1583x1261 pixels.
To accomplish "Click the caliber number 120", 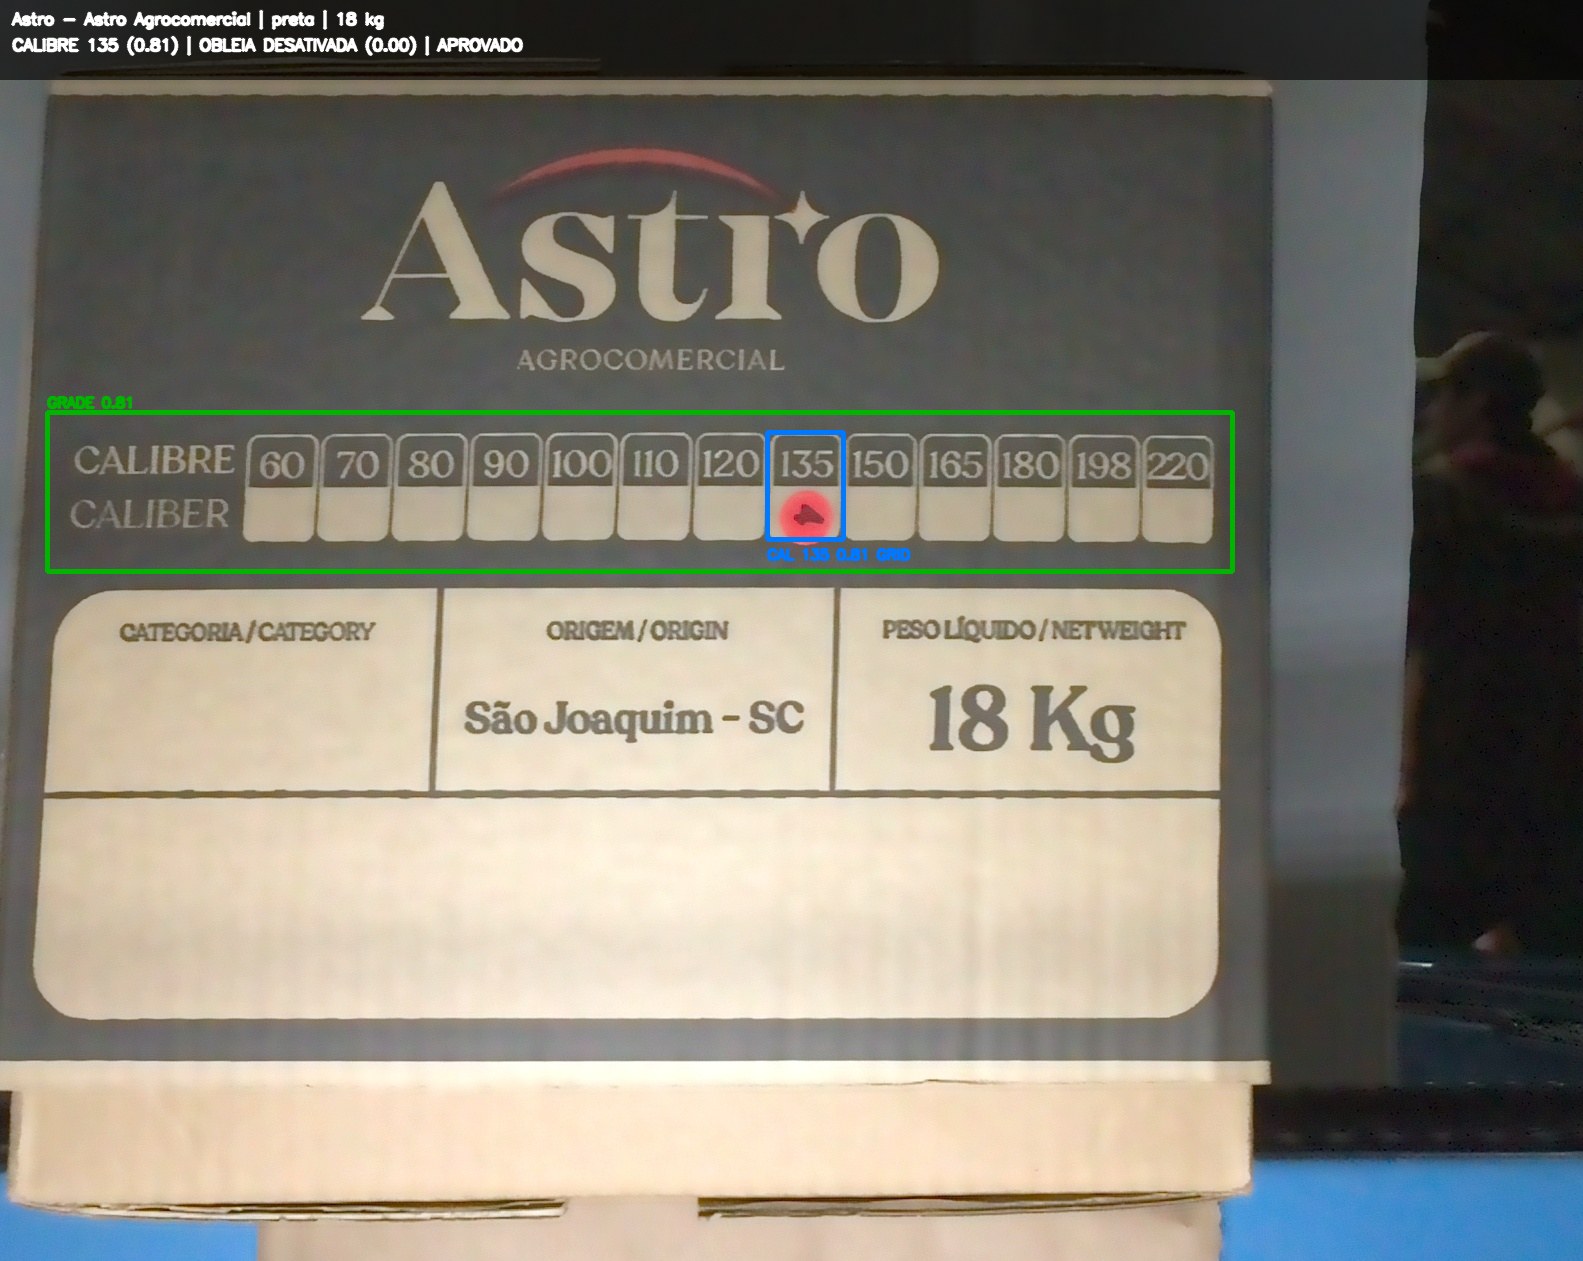I will point(730,464).
